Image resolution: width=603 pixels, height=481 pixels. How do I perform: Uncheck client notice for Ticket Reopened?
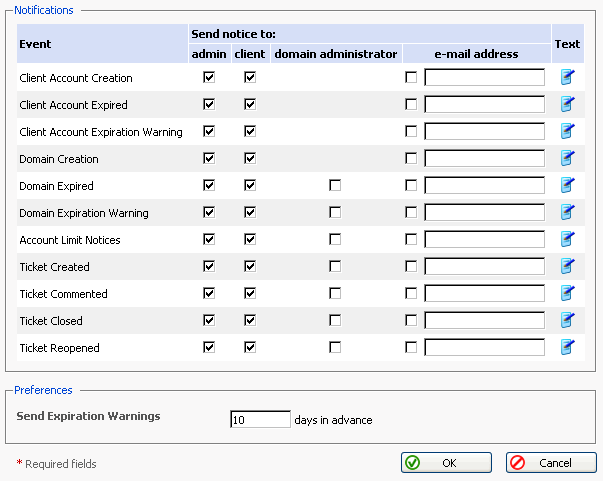click(x=250, y=348)
